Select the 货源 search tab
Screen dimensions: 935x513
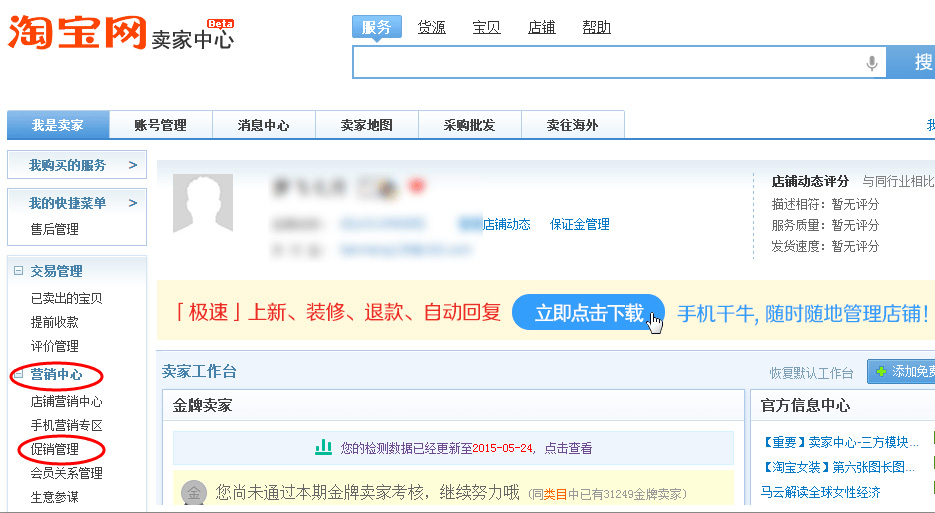point(432,27)
